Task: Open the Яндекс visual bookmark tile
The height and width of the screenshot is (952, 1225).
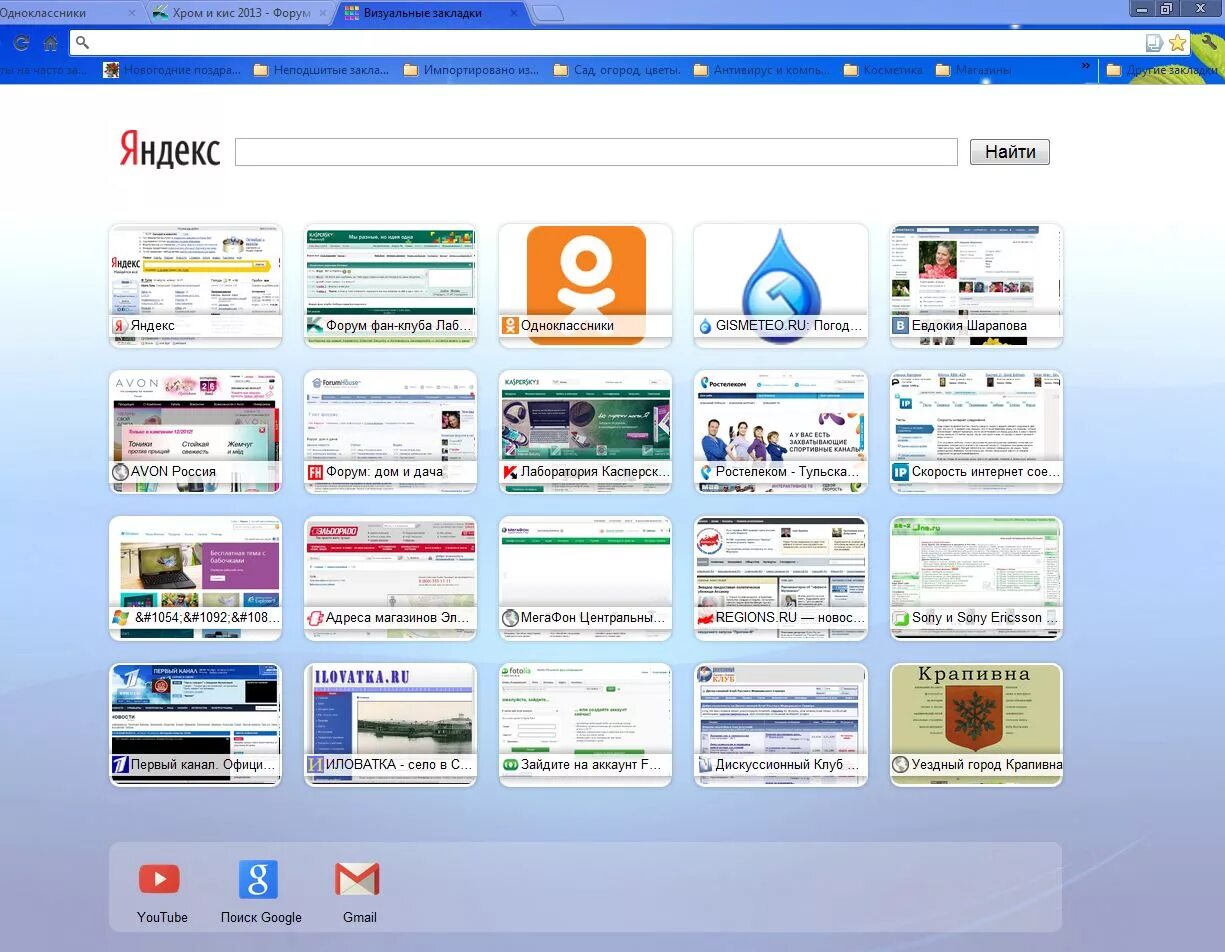Action: point(195,285)
